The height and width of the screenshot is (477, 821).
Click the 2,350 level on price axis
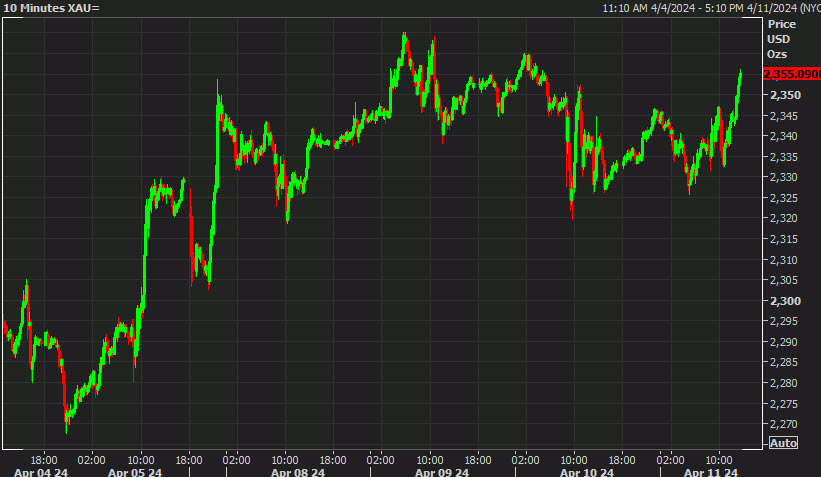click(784, 95)
